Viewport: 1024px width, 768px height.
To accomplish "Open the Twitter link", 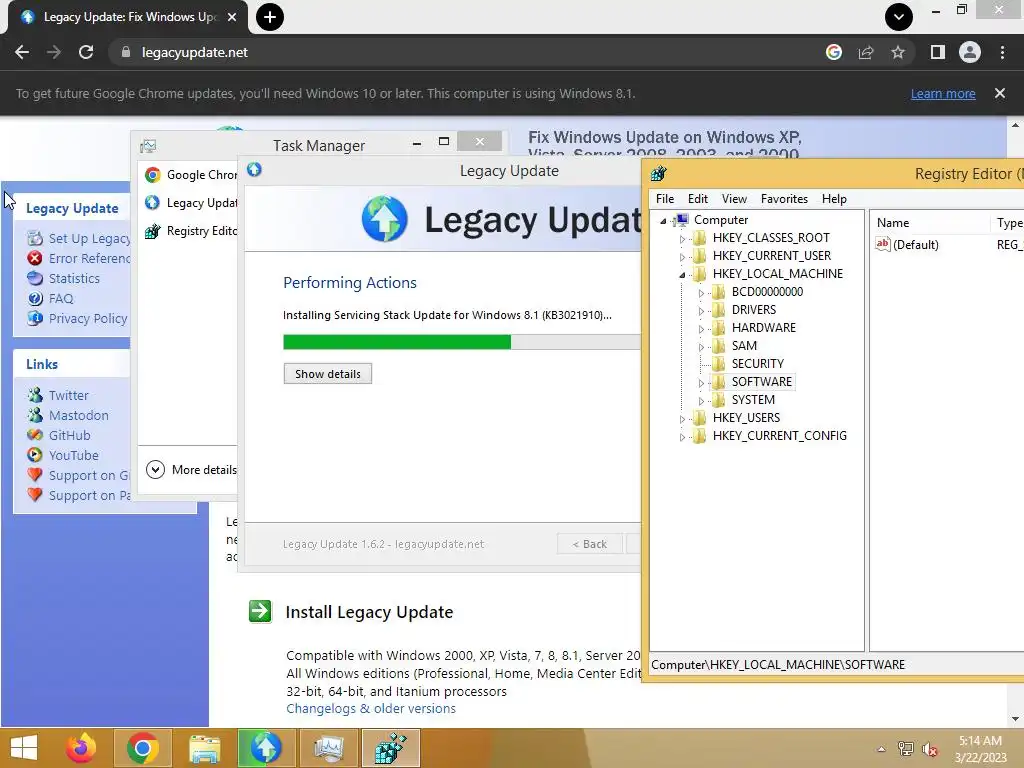I will pos(69,395).
